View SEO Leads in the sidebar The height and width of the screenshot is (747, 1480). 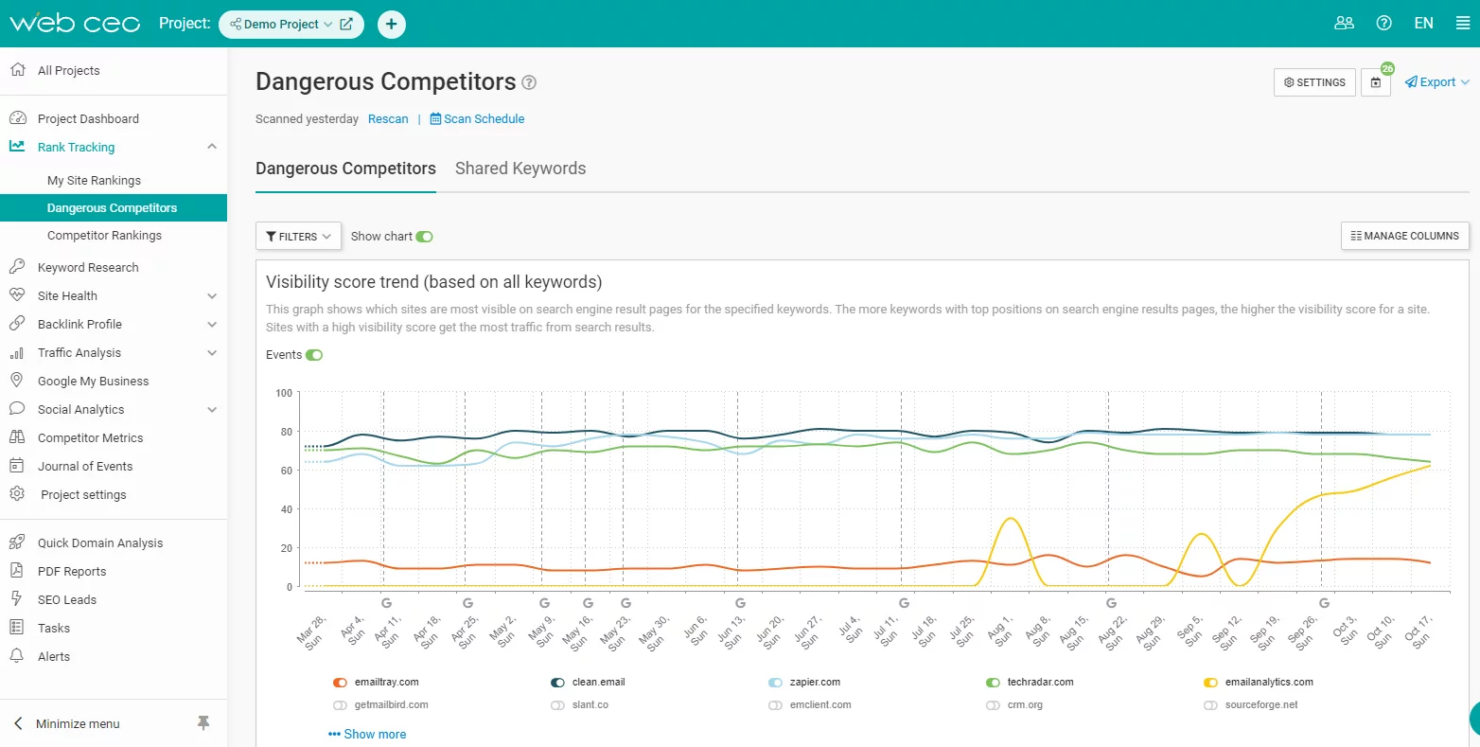point(65,599)
